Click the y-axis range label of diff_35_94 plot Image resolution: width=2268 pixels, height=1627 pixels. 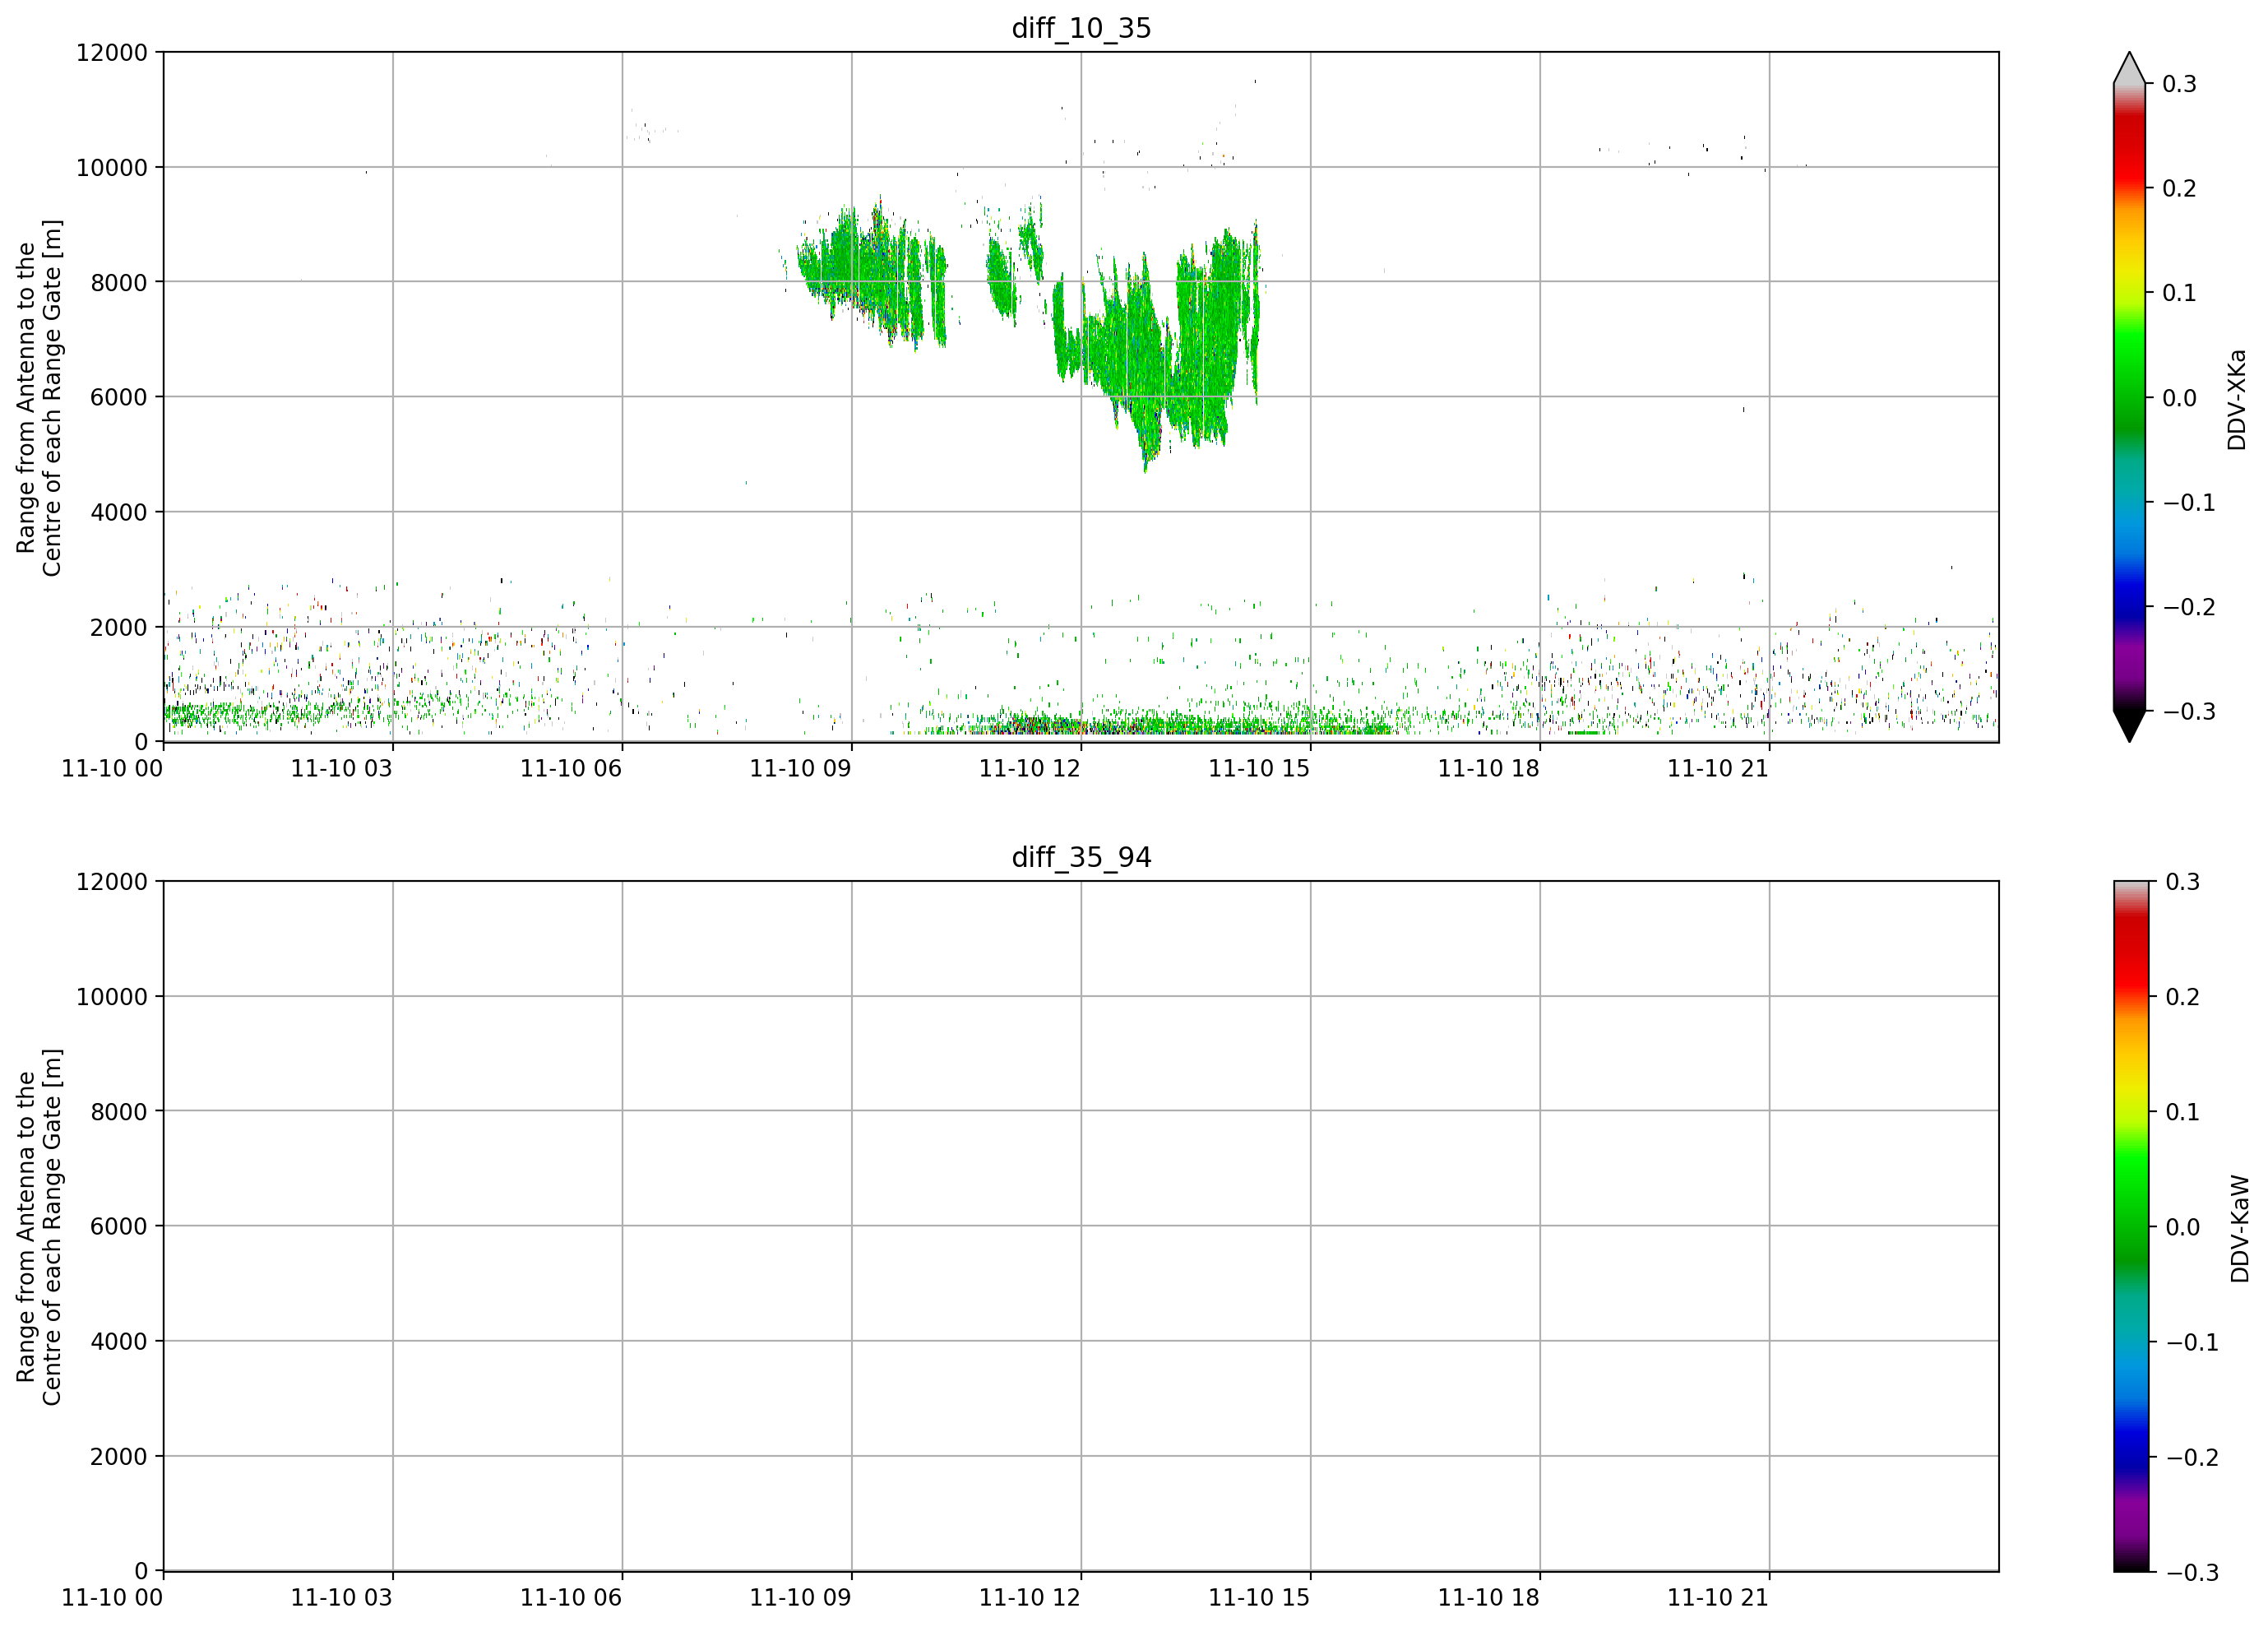coord(39,1226)
